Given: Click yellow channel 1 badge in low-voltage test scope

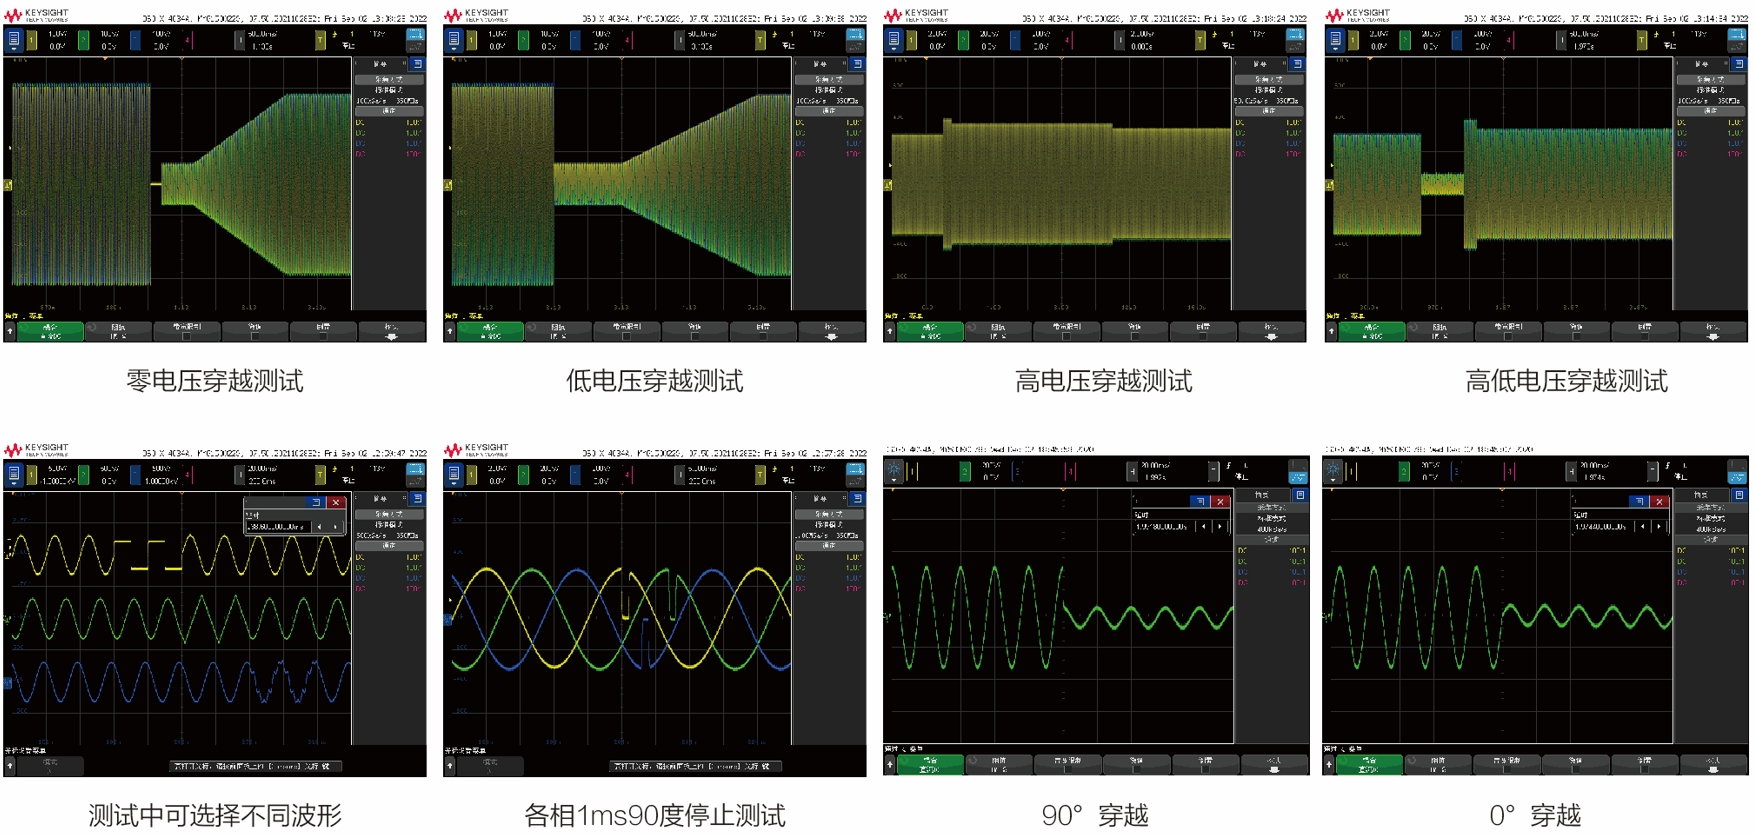Looking at the screenshot, I should click(x=471, y=39).
